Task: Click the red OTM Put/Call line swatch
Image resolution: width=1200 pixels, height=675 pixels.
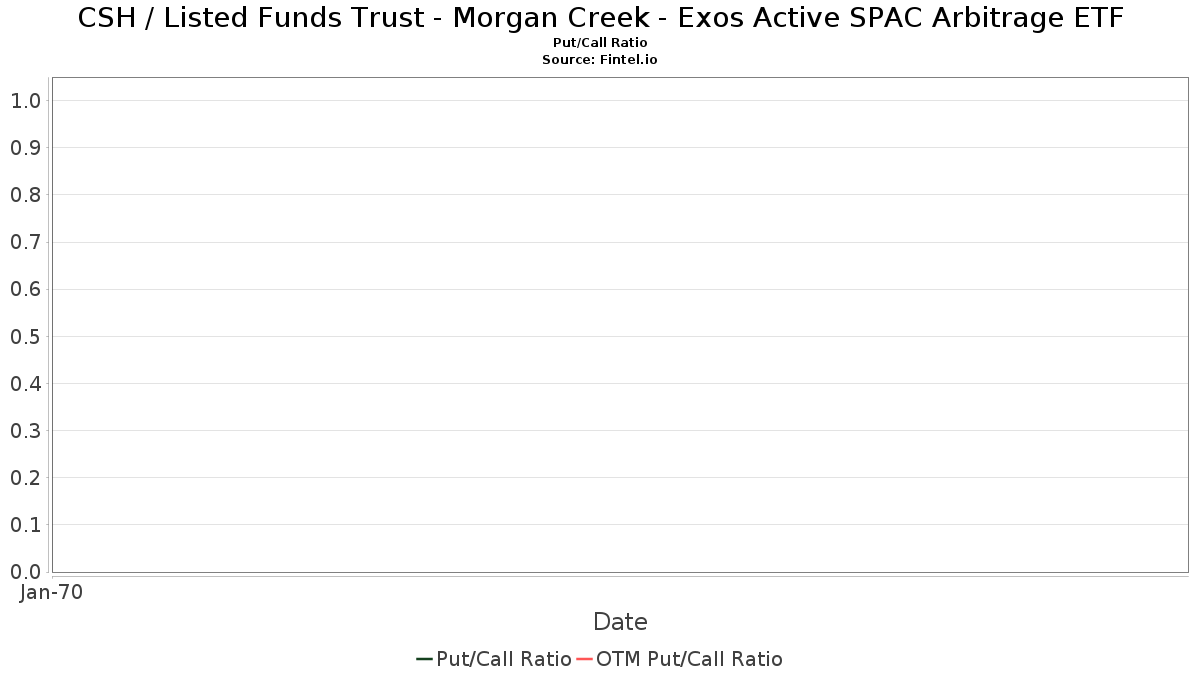Action: (585, 659)
